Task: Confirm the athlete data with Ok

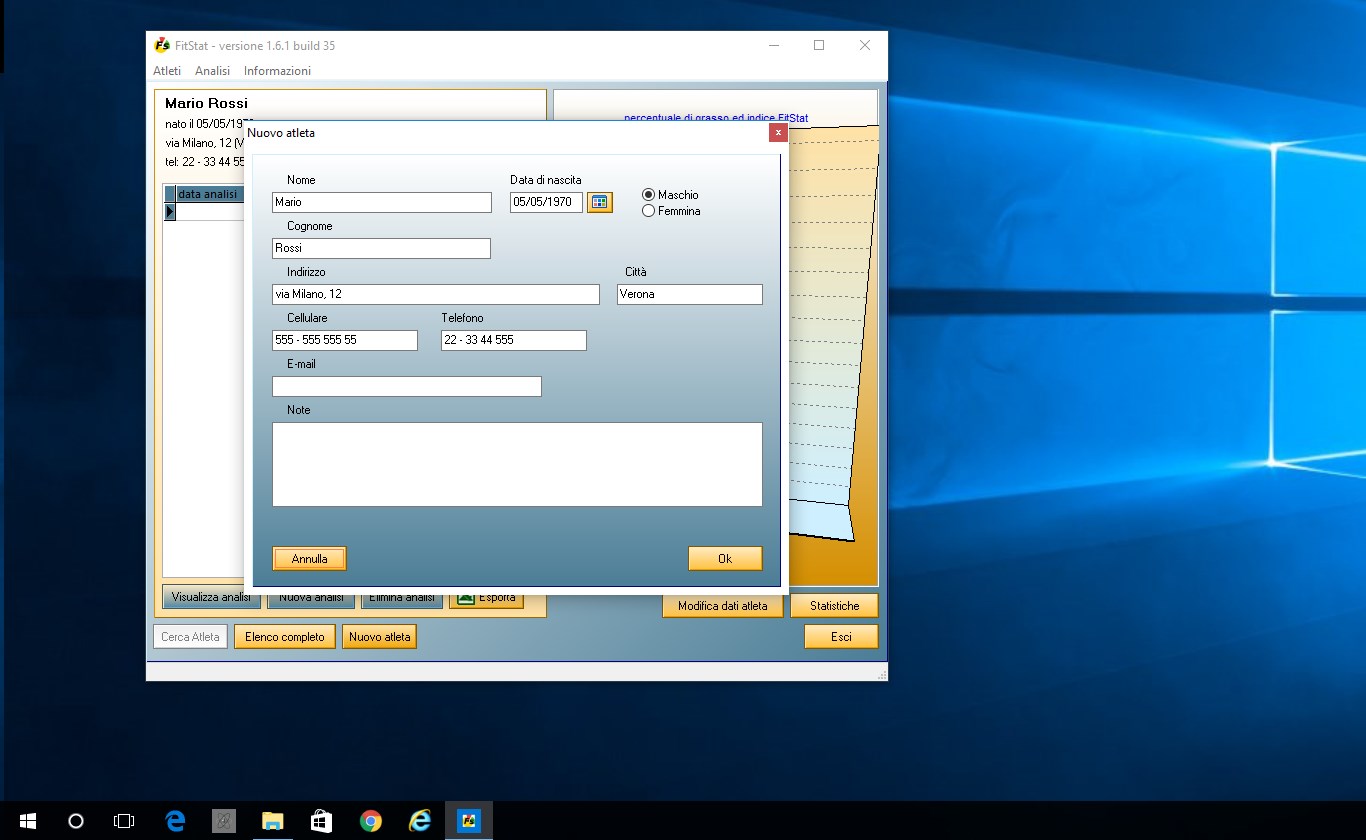Action: 725,559
